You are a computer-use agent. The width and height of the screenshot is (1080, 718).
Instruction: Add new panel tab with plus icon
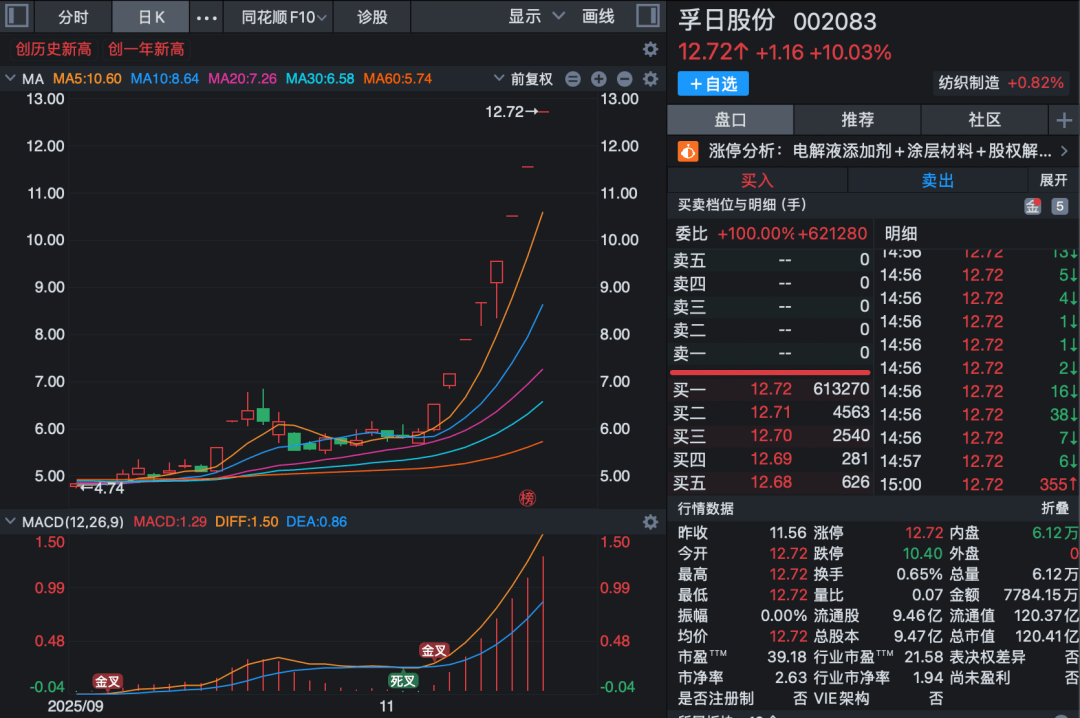[1064, 120]
